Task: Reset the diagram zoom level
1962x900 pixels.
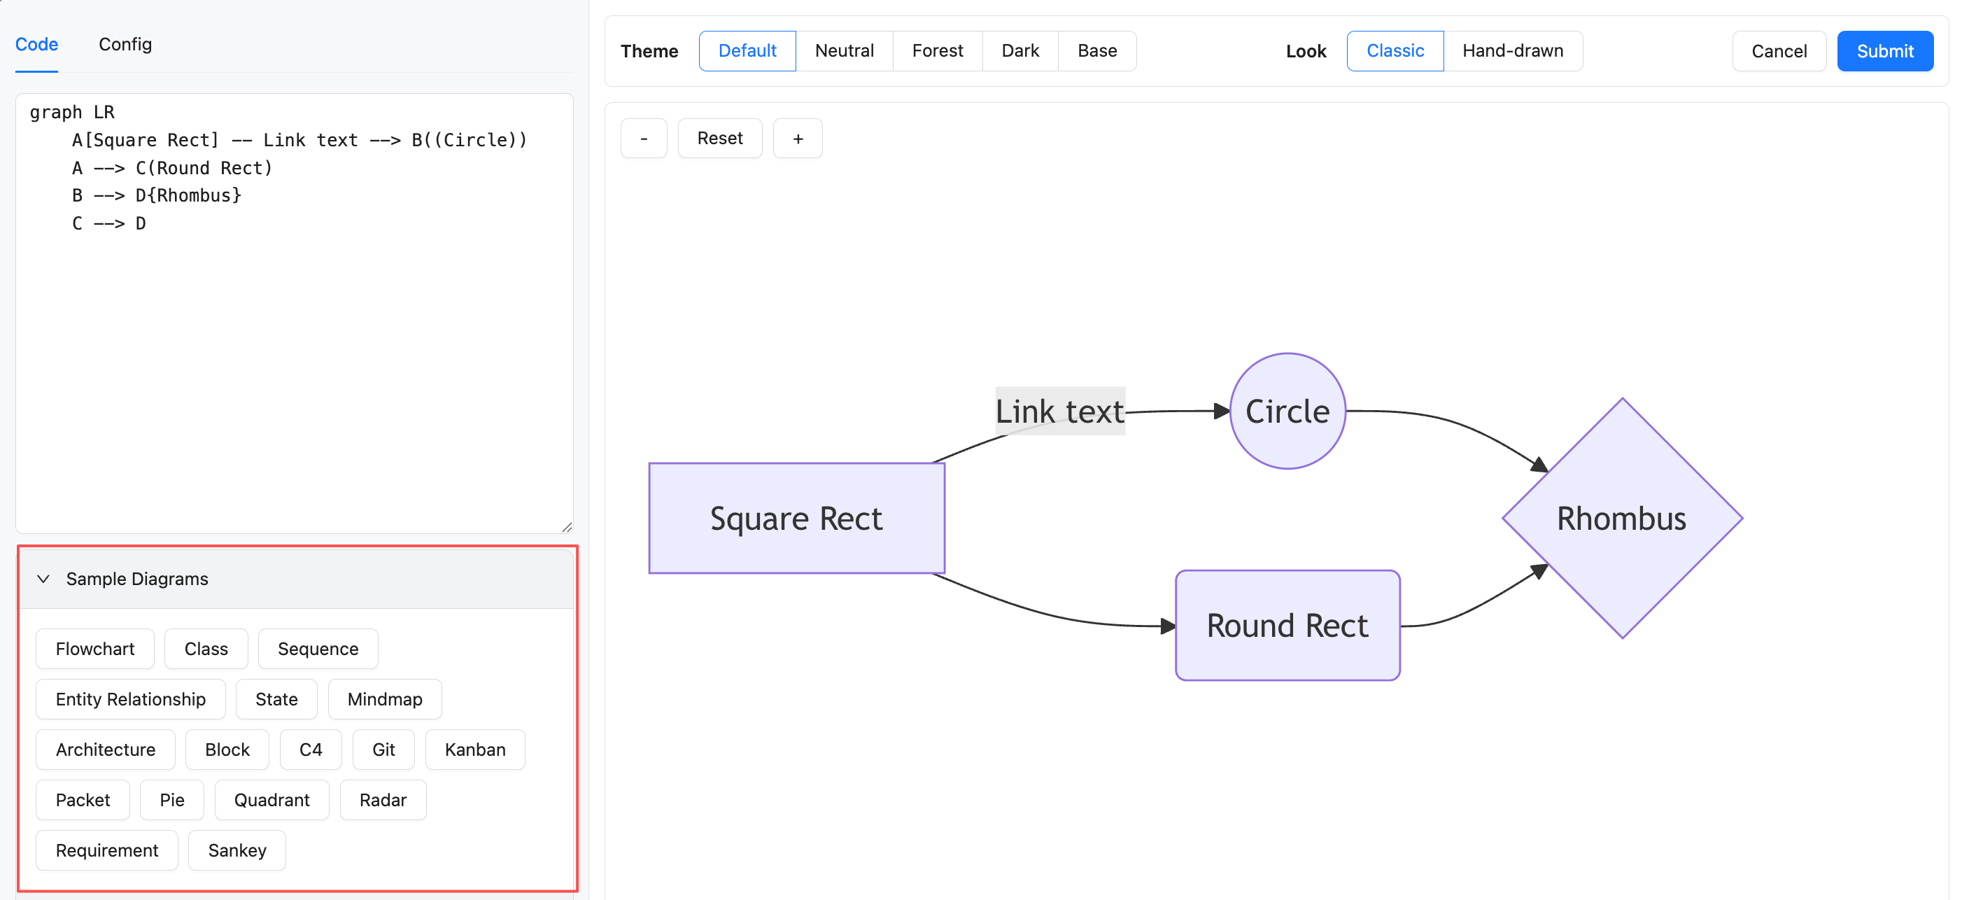Action: 719,138
